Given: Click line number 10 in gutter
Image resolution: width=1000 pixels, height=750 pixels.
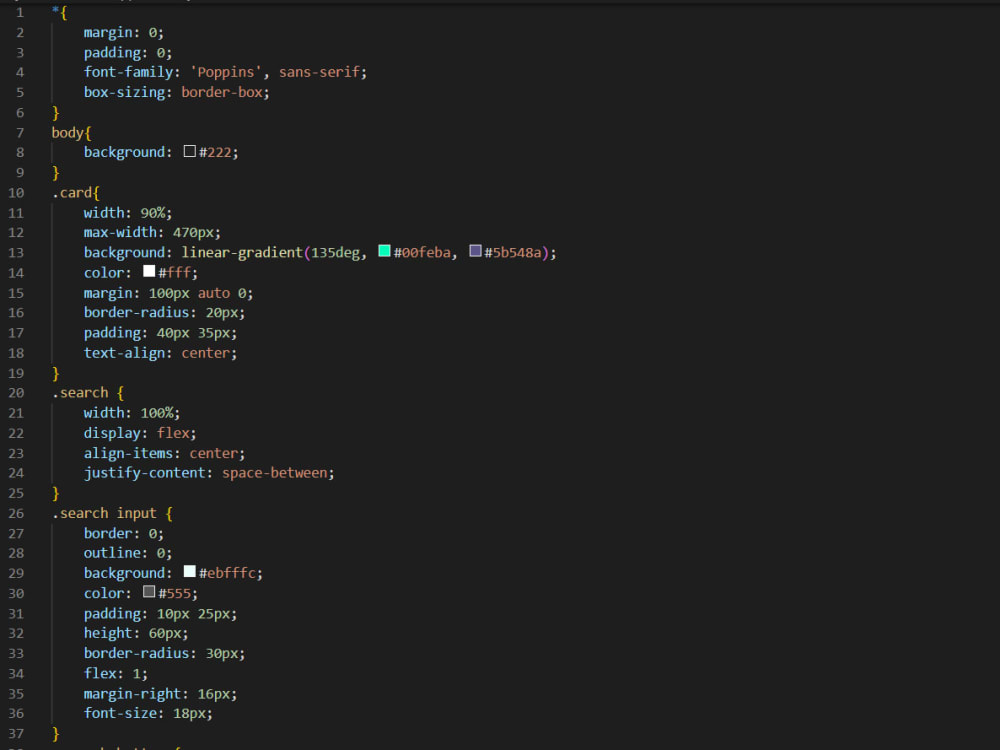Looking at the screenshot, I should point(16,193).
